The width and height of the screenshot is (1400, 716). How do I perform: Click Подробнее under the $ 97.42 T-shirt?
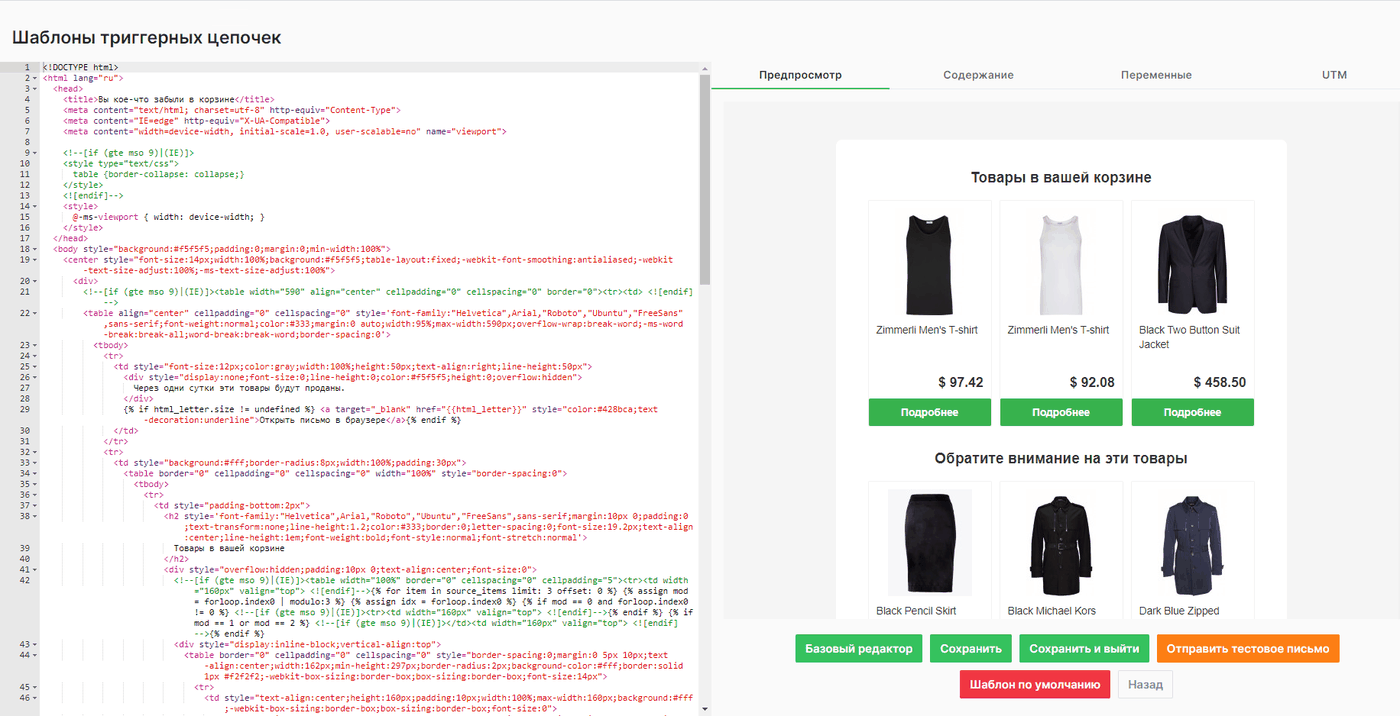click(x=929, y=412)
